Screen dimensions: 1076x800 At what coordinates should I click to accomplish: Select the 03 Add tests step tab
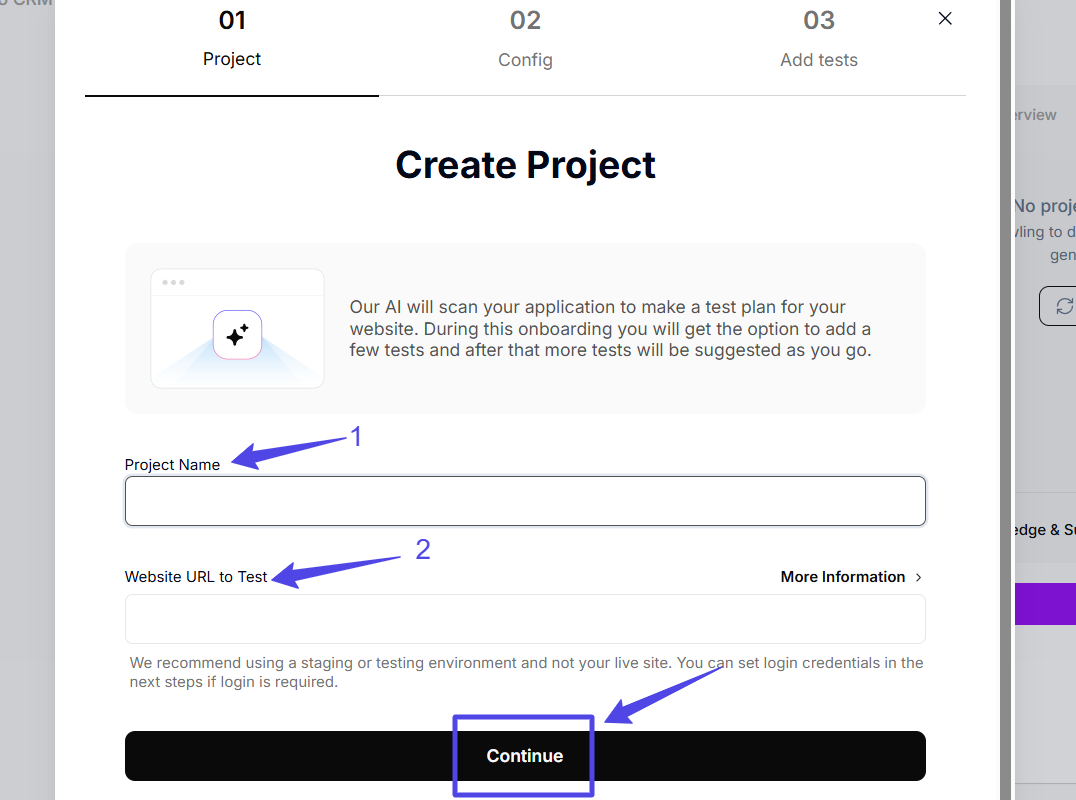(819, 40)
